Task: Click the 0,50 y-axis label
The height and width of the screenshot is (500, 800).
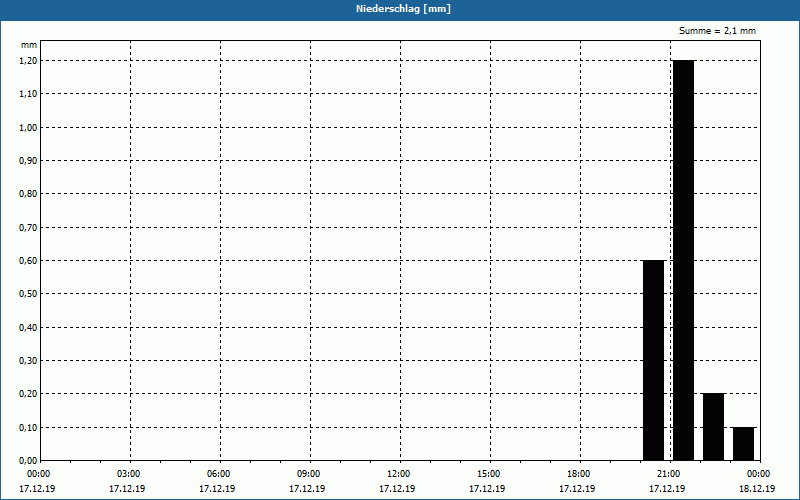Action: pyautogui.click(x=28, y=294)
